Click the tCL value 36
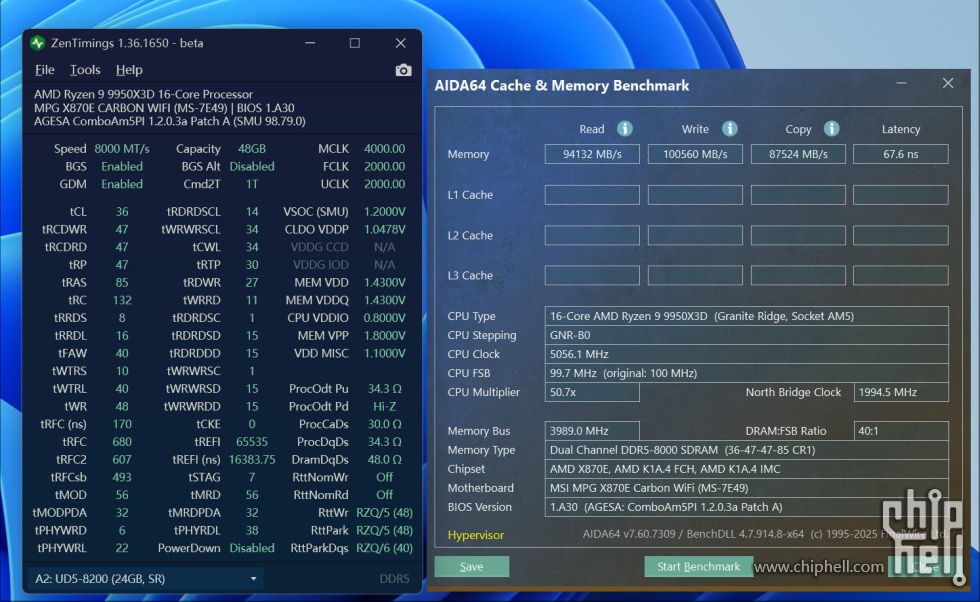The height and width of the screenshot is (602, 980). 122,212
